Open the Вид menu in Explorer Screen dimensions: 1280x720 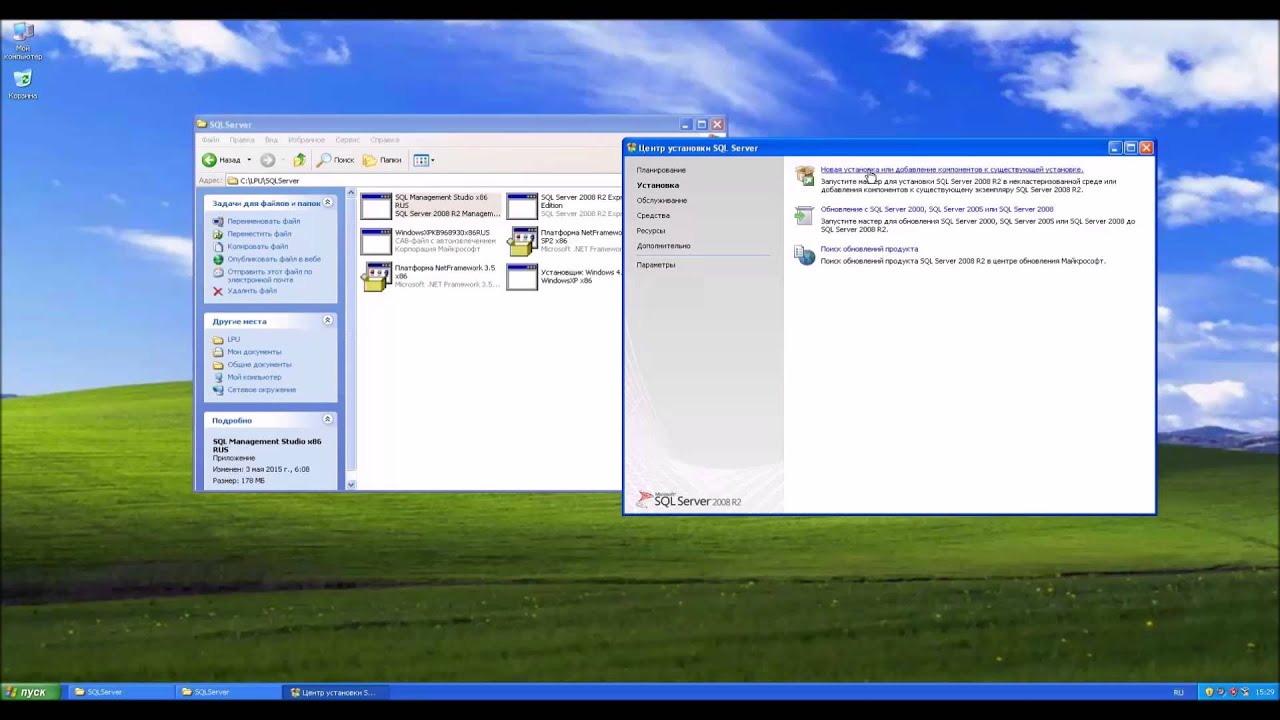click(271, 140)
